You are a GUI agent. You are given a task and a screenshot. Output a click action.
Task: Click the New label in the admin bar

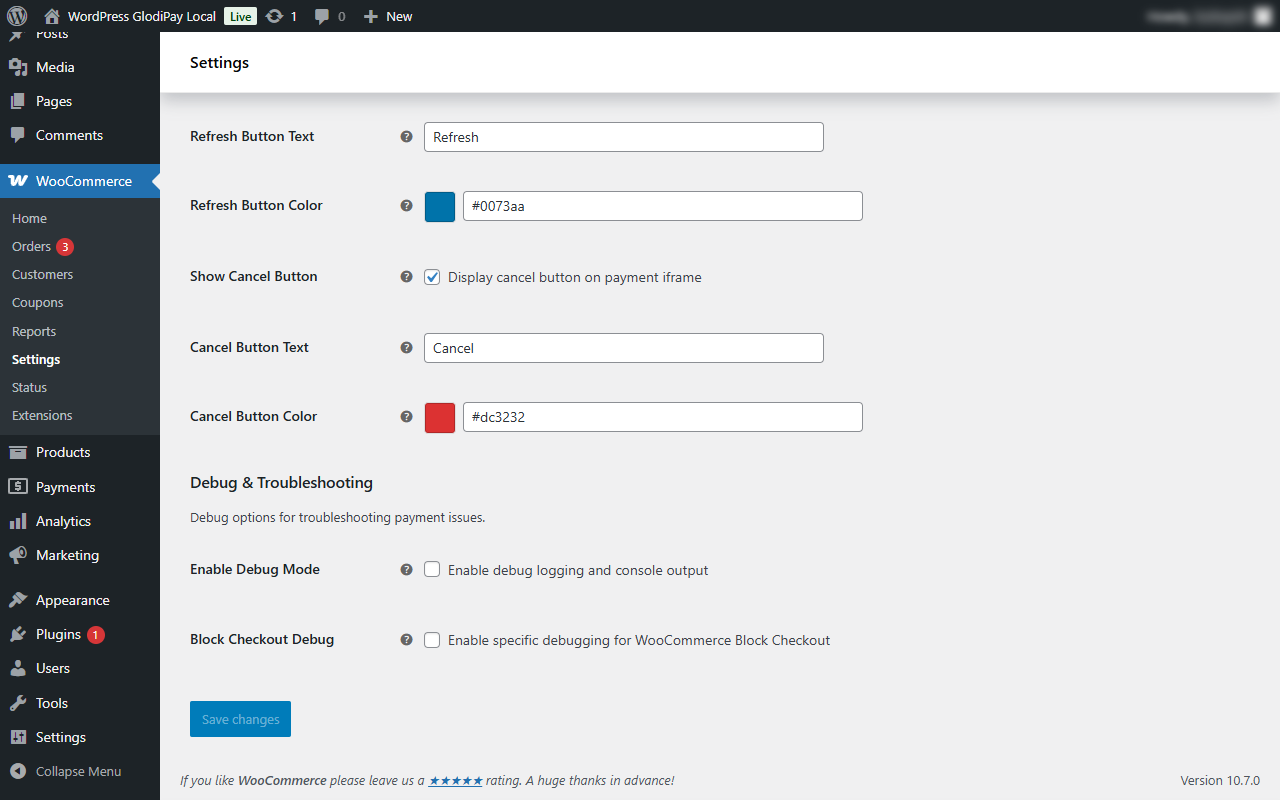pos(399,16)
